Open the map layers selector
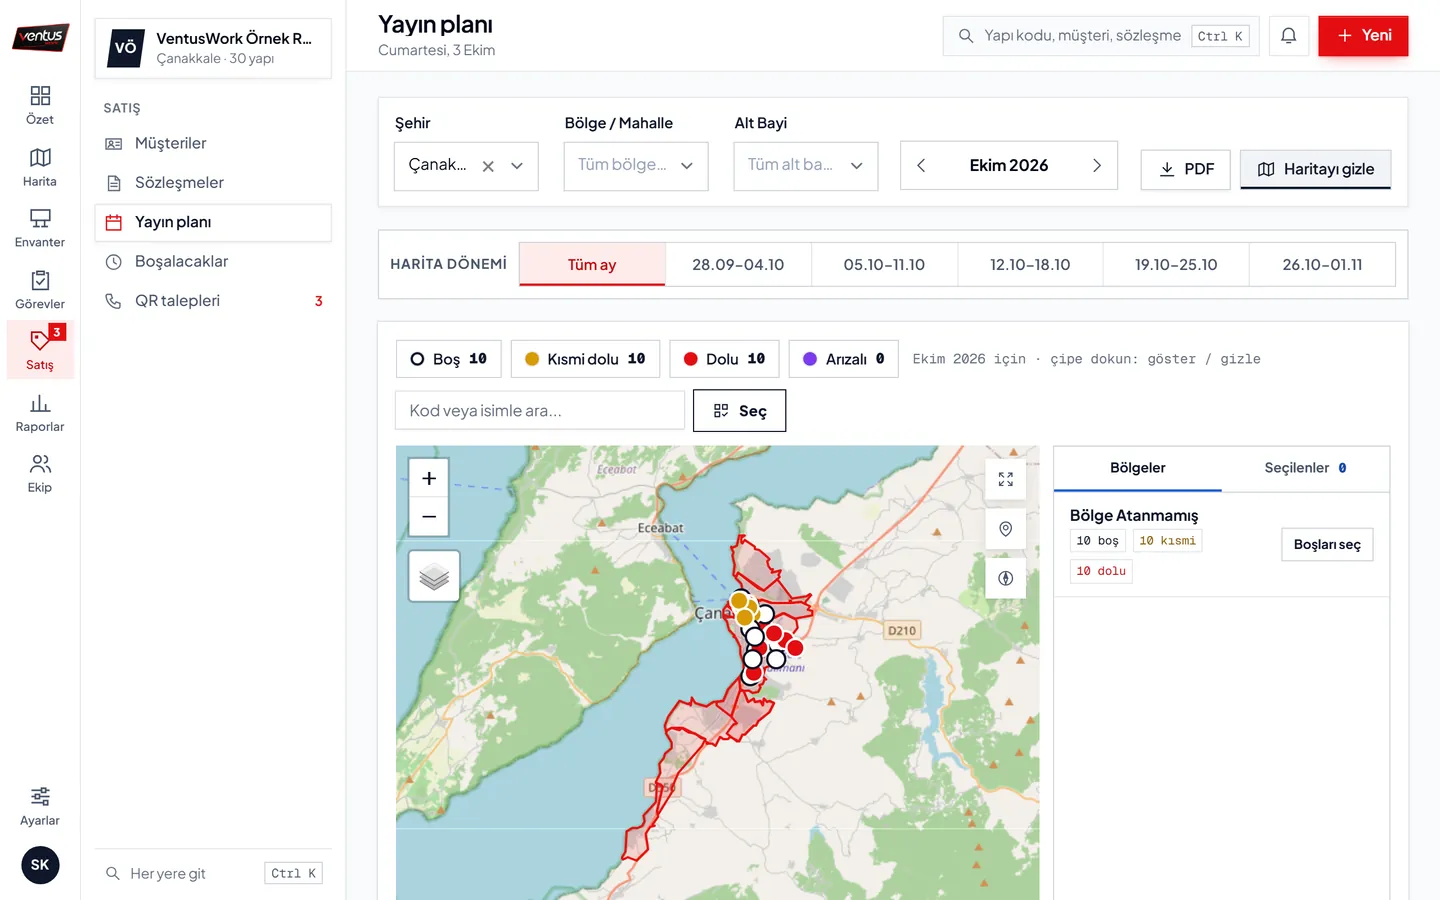1440x900 pixels. (434, 576)
